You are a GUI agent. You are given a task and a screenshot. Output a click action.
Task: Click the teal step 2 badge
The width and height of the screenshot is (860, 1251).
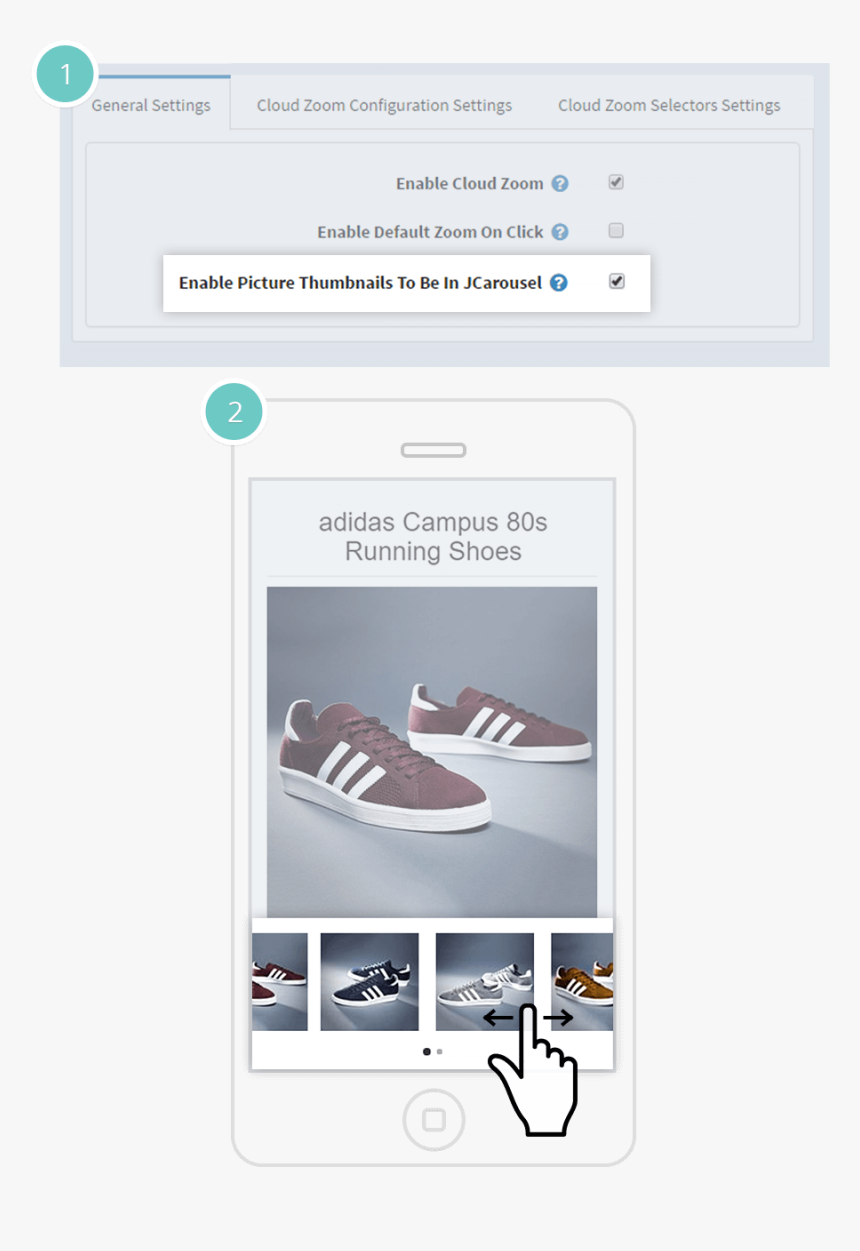pyautogui.click(x=235, y=412)
